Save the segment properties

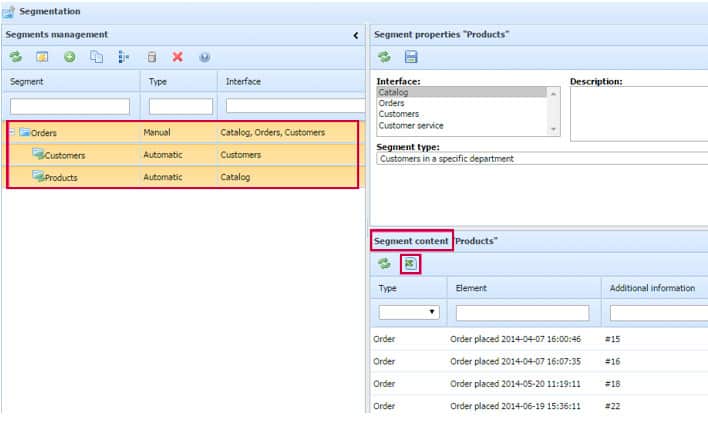coord(411,57)
